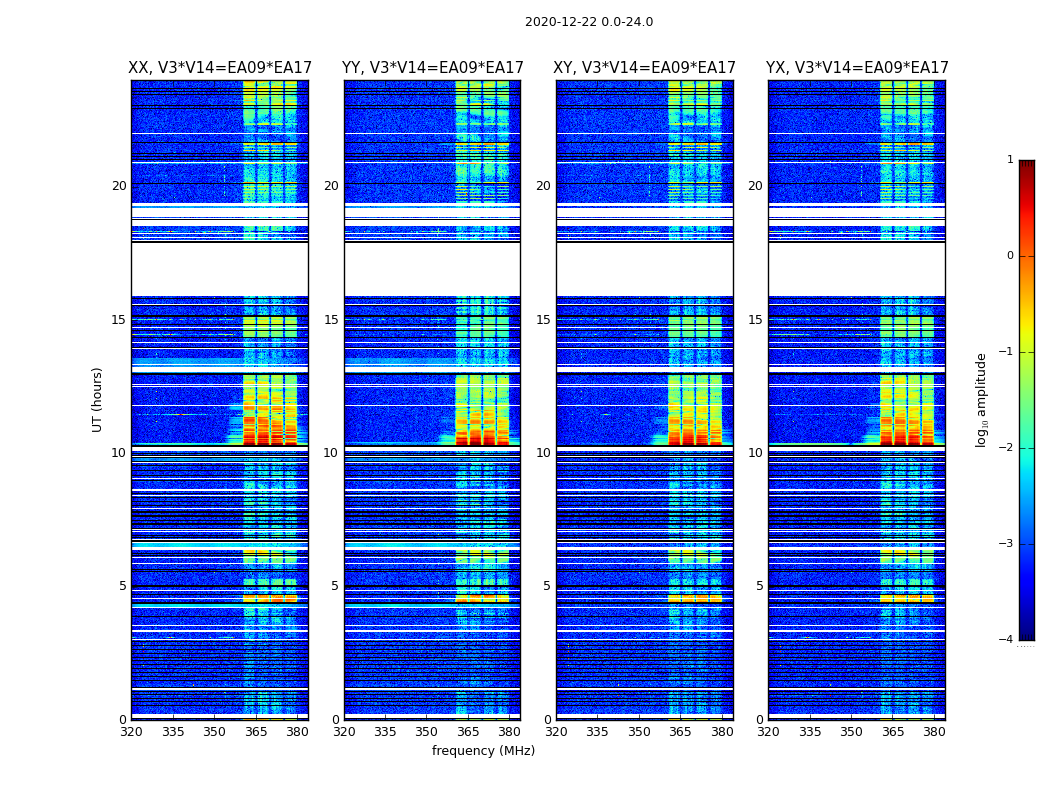1050x800 pixels.
Task: Click the figure title "2020-12-22 0.0-24.0"
Action: [588, 22]
